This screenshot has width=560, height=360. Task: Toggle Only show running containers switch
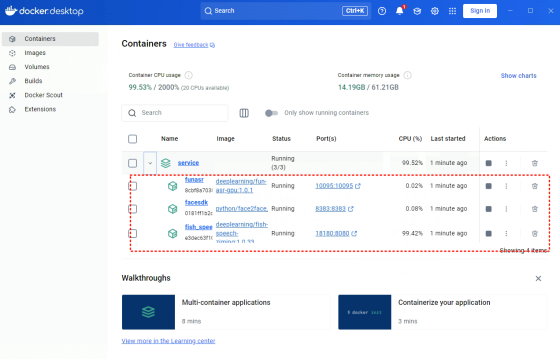pos(271,113)
